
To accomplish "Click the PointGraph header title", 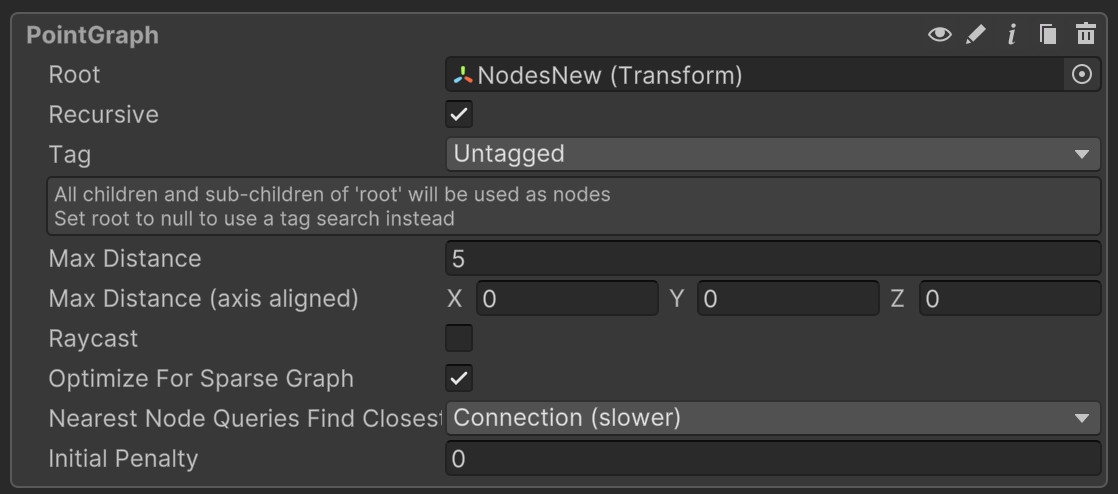I will pyautogui.click(x=93, y=35).
